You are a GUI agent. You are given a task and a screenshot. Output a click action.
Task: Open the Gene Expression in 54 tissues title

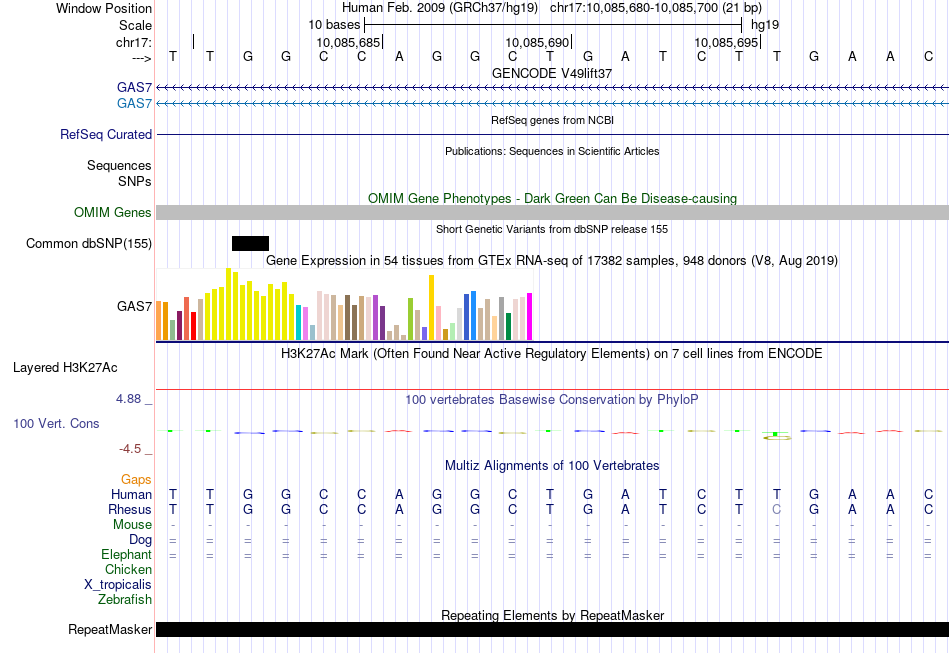552,260
